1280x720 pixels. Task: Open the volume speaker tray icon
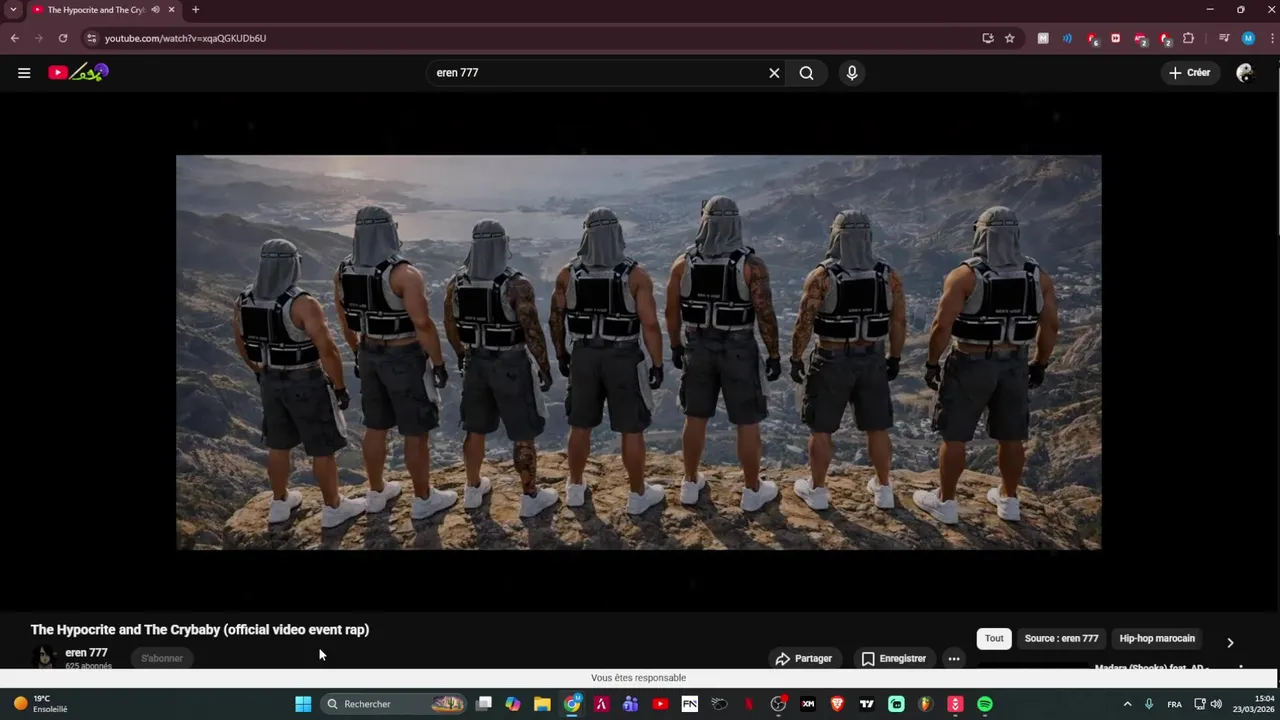(x=1216, y=704)
